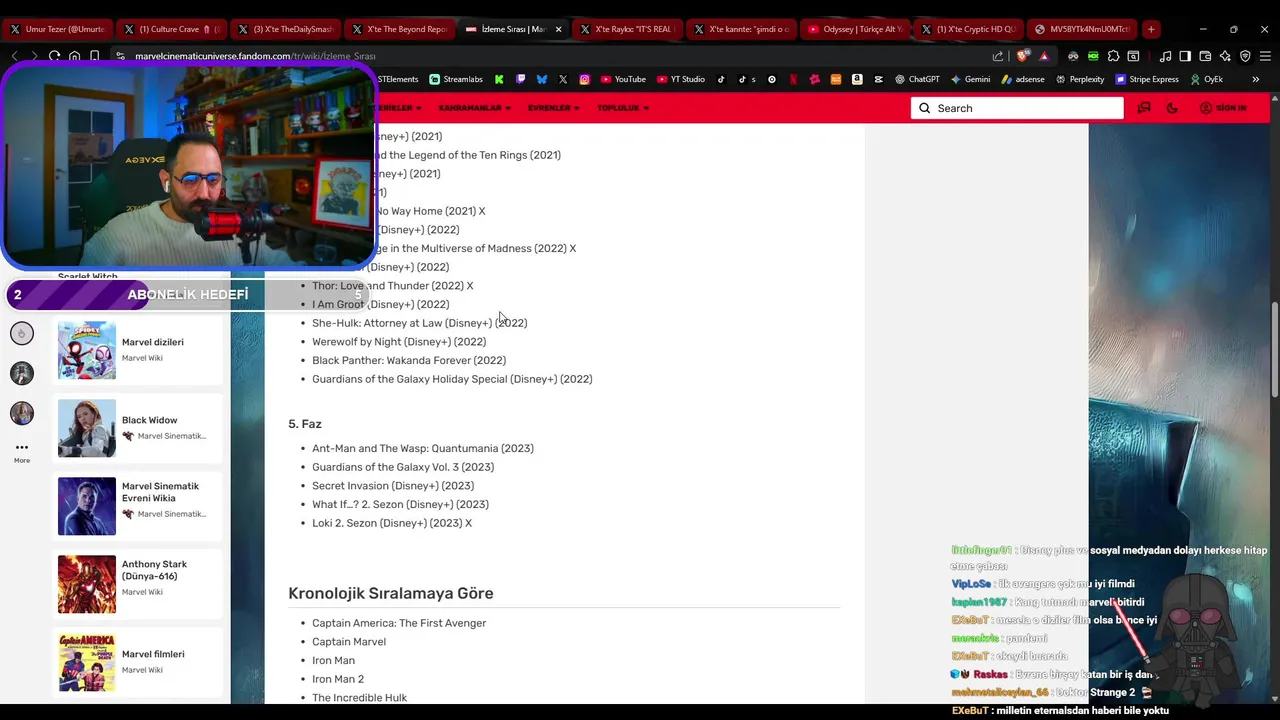Open the adsense bookmark
The height and width of the screenshot is (720, 1280).
1022,79
